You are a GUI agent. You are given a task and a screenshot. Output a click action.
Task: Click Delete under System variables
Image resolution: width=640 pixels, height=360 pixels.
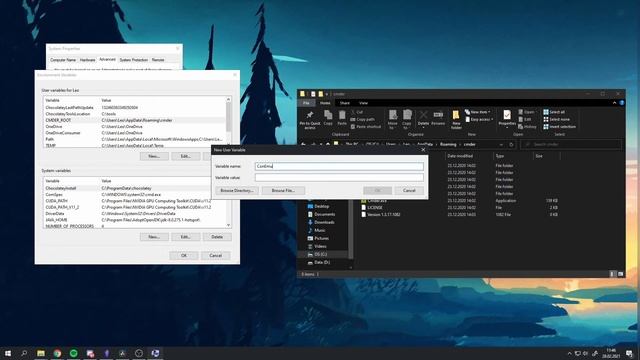point(217,237)
